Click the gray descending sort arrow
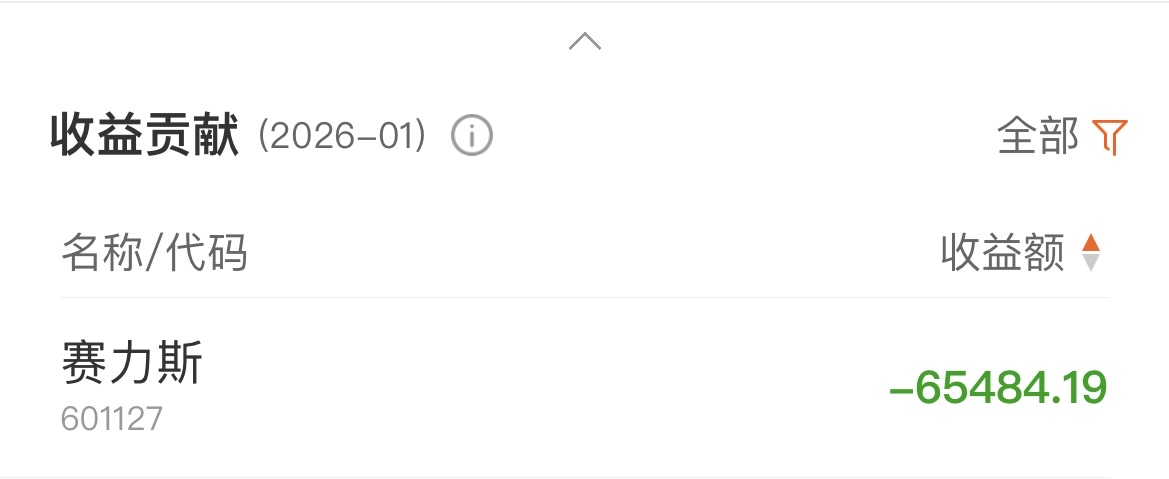The width and height of the screenshot is (1169, 479). click(x=1091, y=263)
